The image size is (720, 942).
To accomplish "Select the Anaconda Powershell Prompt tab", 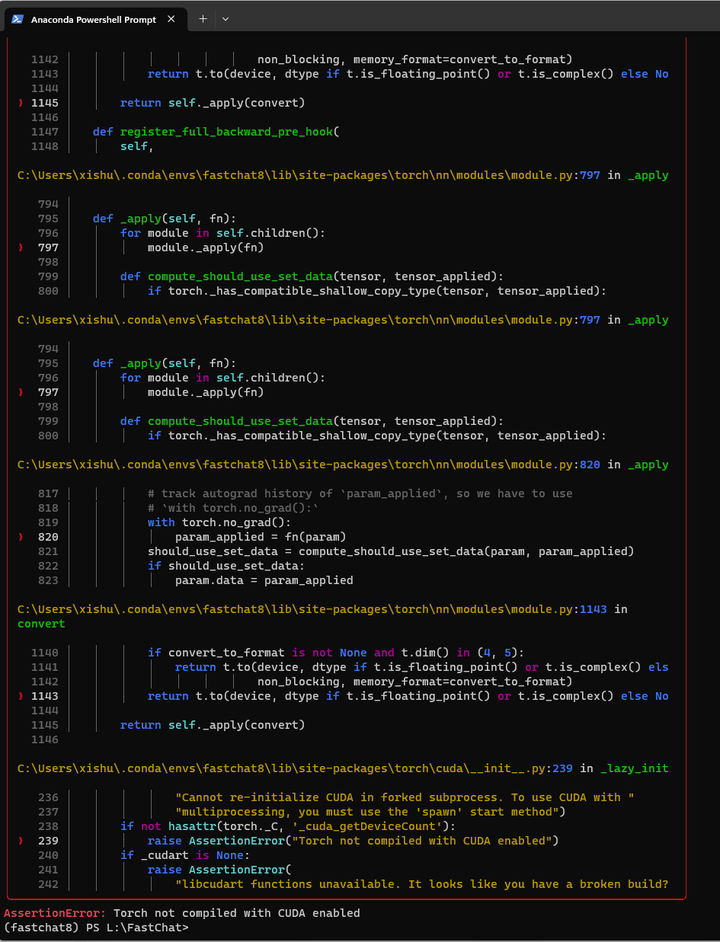I will click(x=94, y=19).
